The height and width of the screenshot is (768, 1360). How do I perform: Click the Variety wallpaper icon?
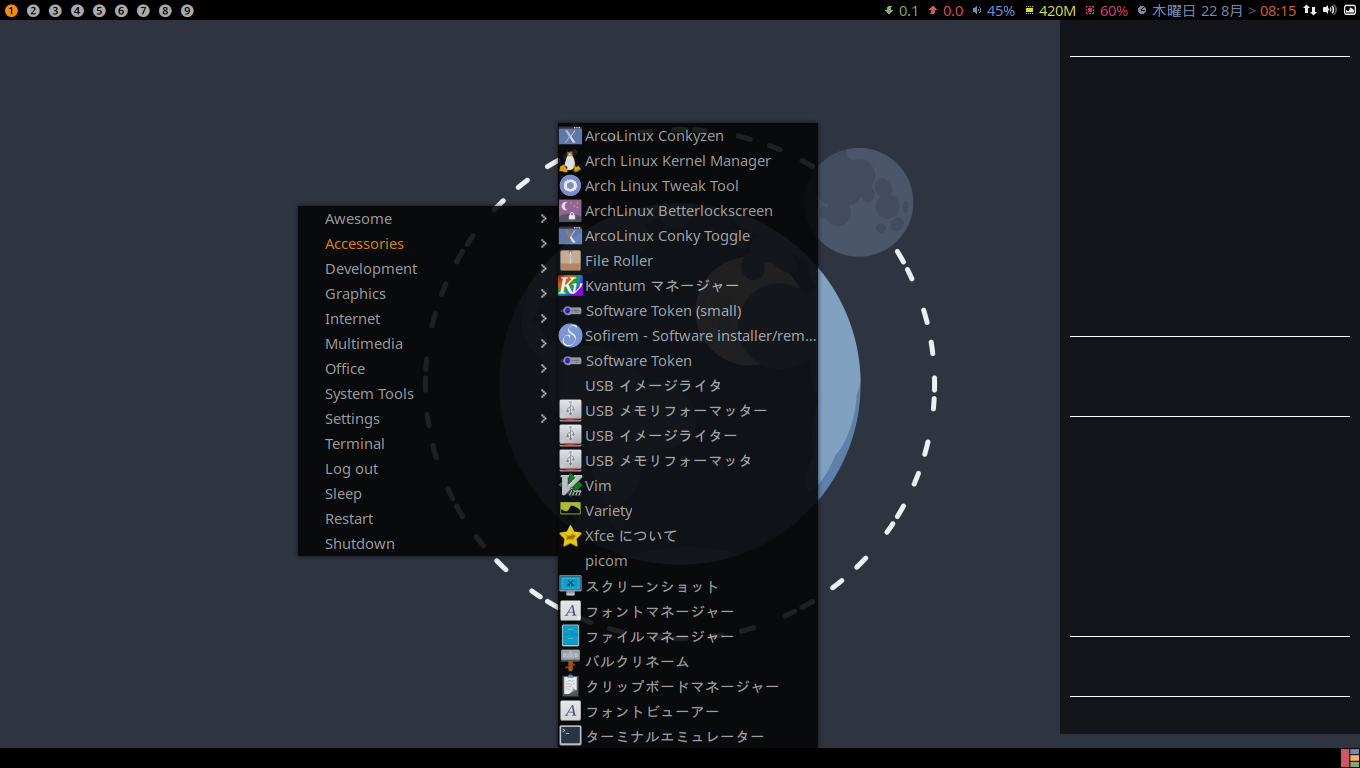pos(570,509)
